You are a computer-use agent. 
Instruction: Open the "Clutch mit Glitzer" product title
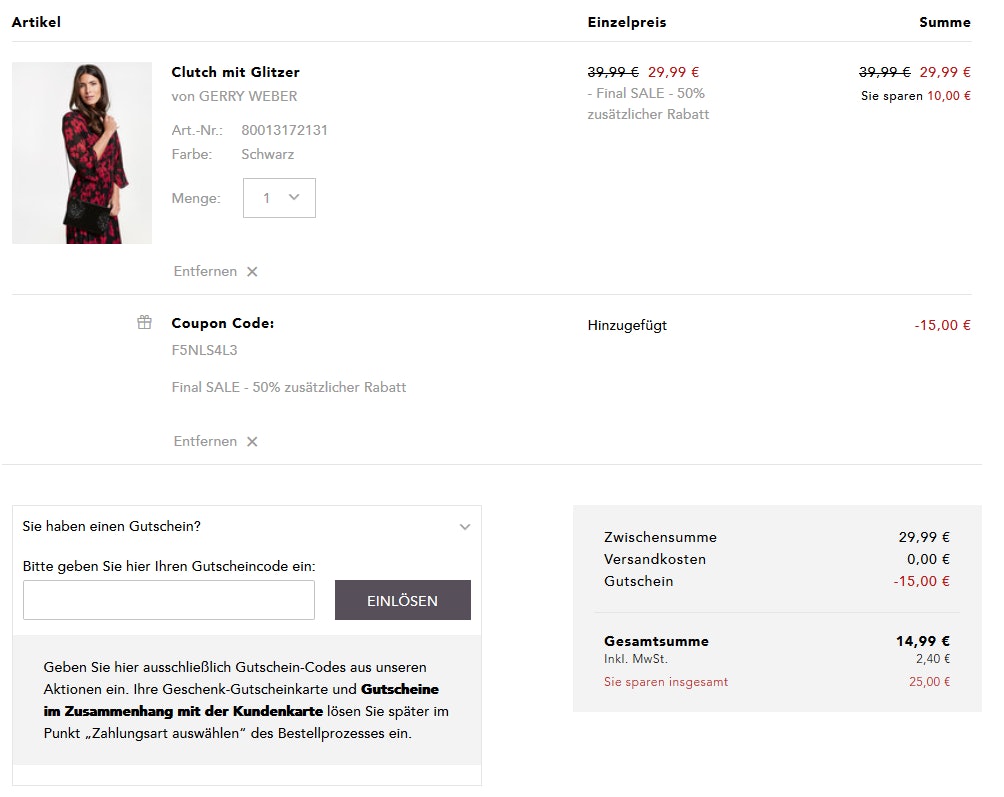coord(235,72)
